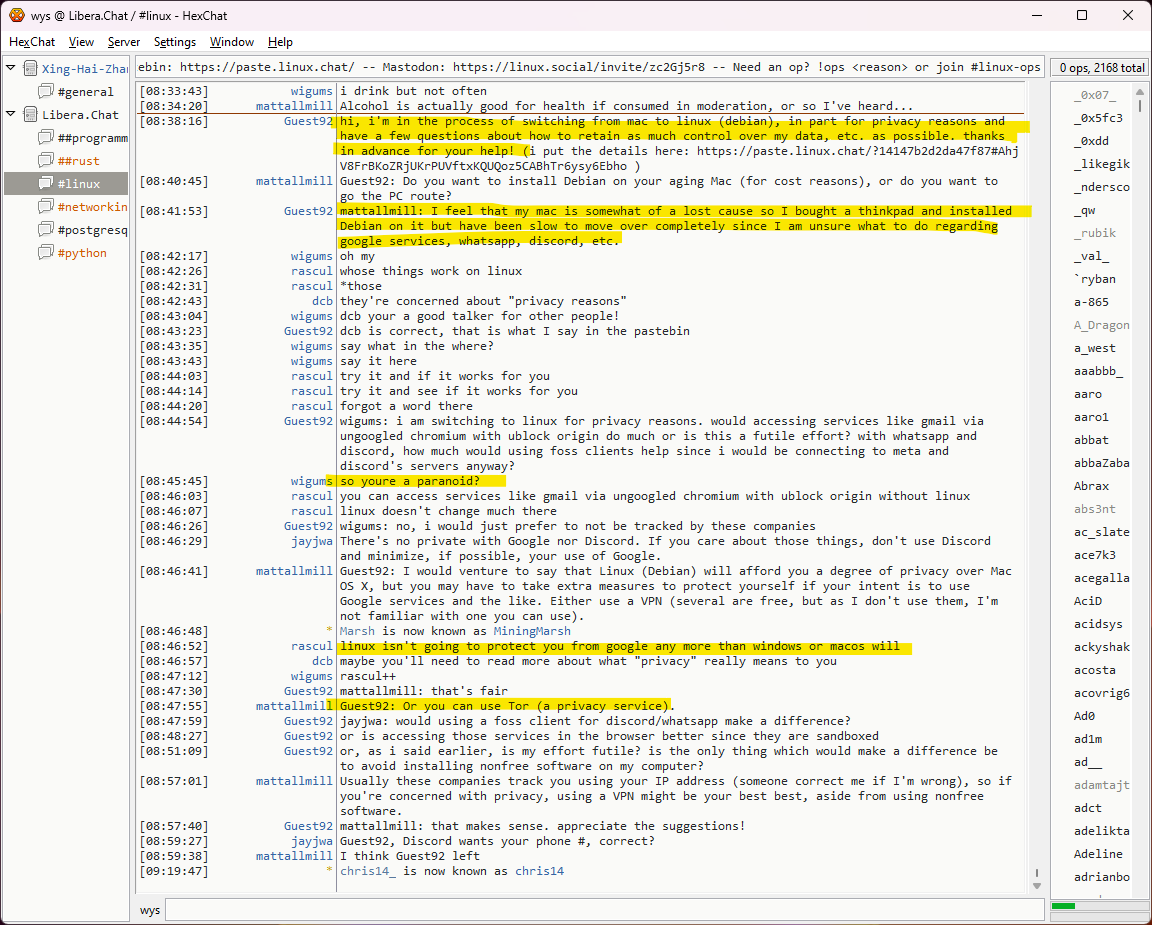
Task: Click the #general channel icon
Action: (46, 92)
